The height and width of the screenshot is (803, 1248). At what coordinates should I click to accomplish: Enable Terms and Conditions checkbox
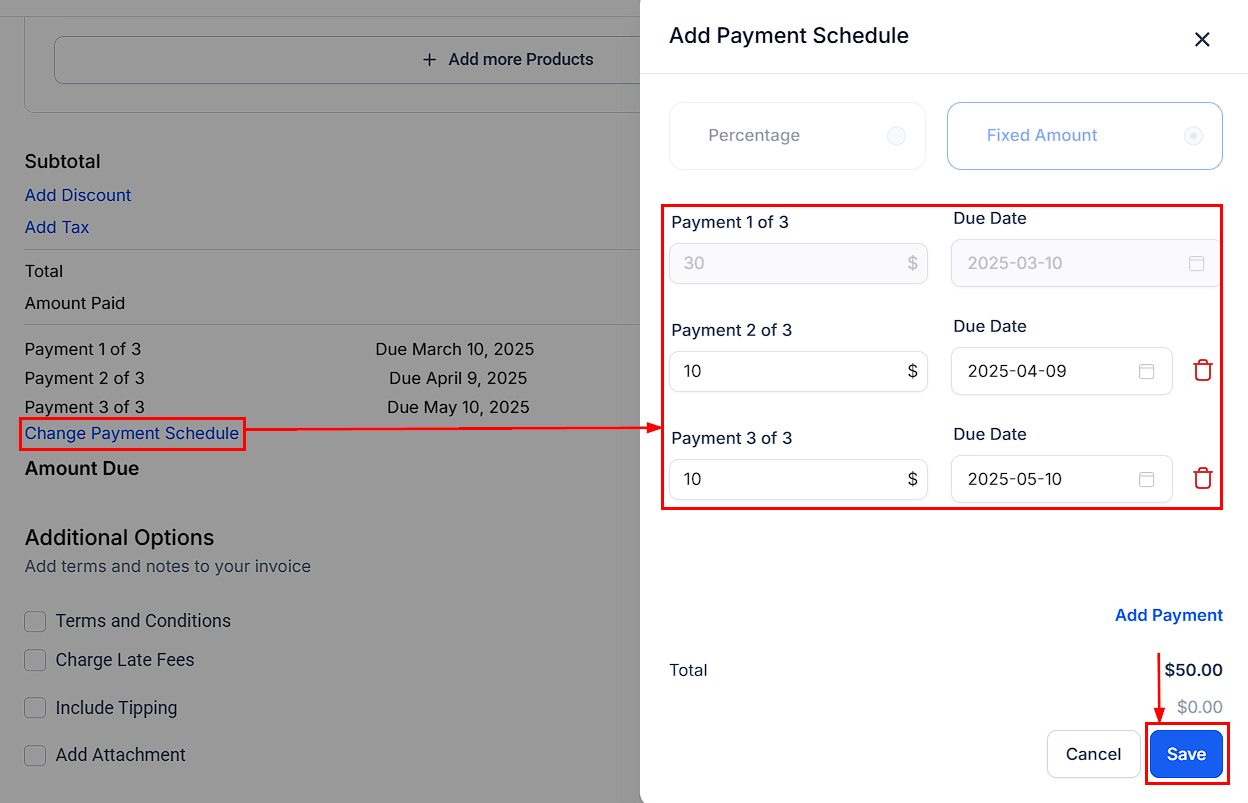pyautogui.click(x=36, y=622)
